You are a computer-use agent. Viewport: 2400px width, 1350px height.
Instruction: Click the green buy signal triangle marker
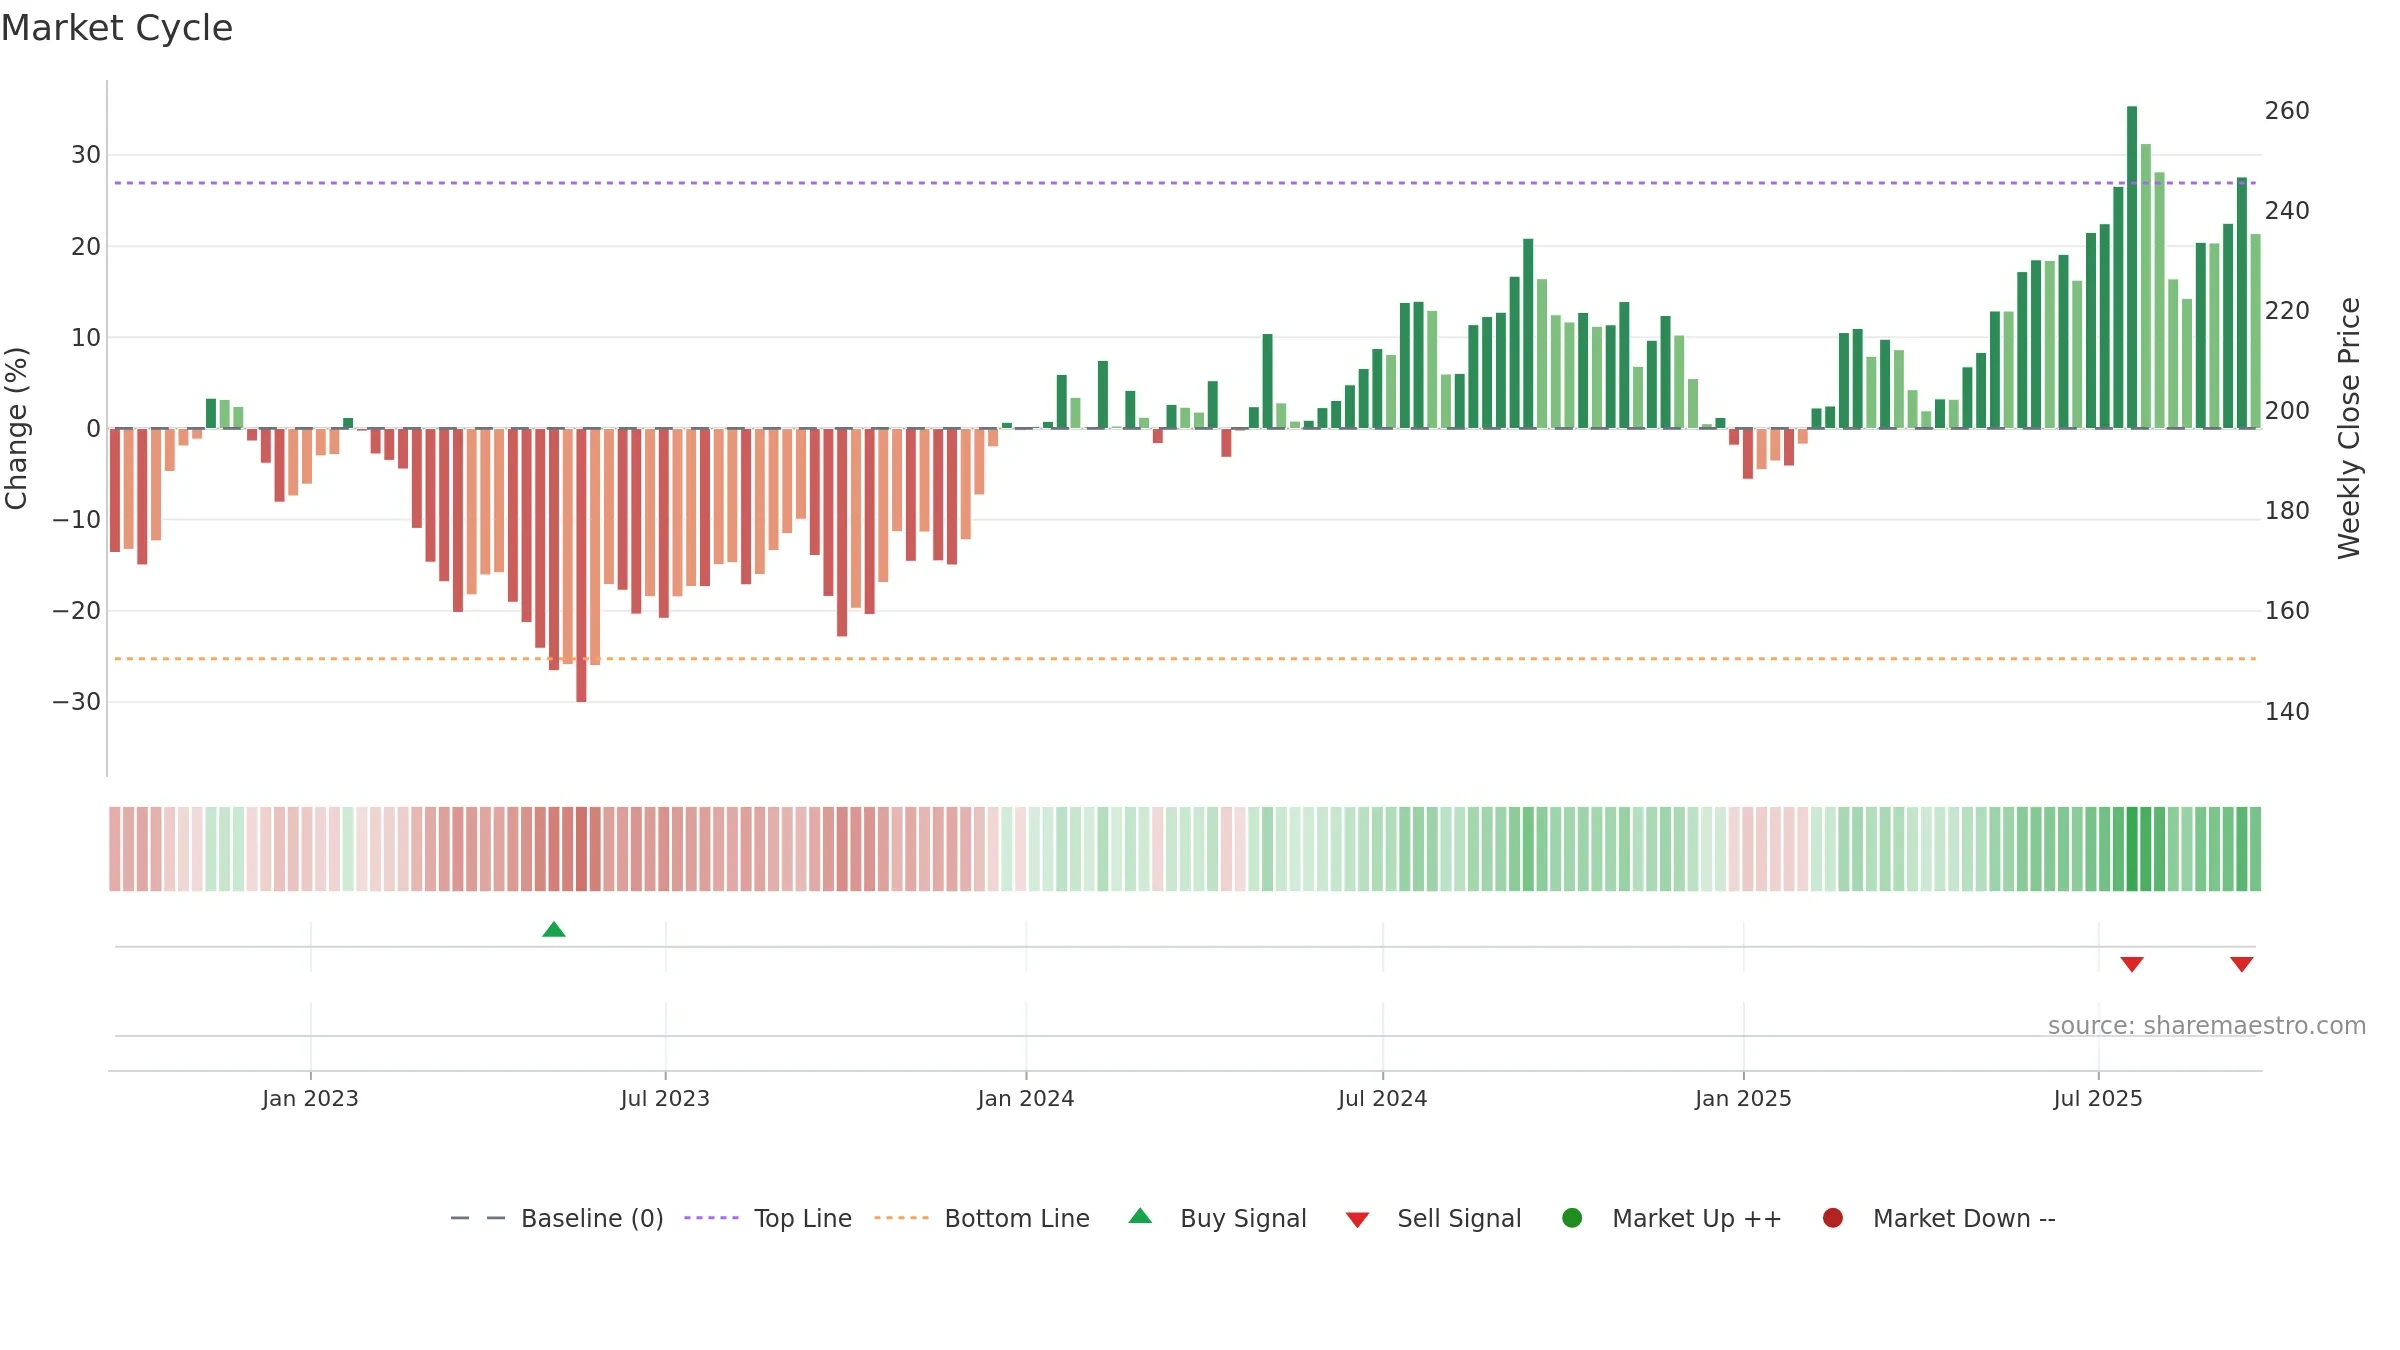click(x=554, y=930)
